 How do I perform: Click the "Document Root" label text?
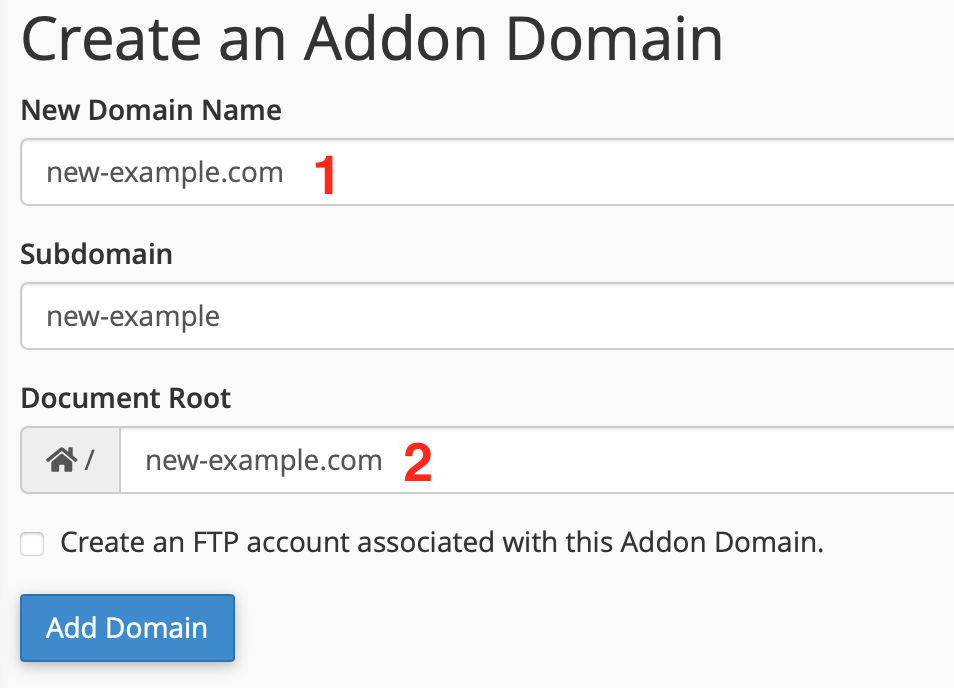tap(125, 398)
